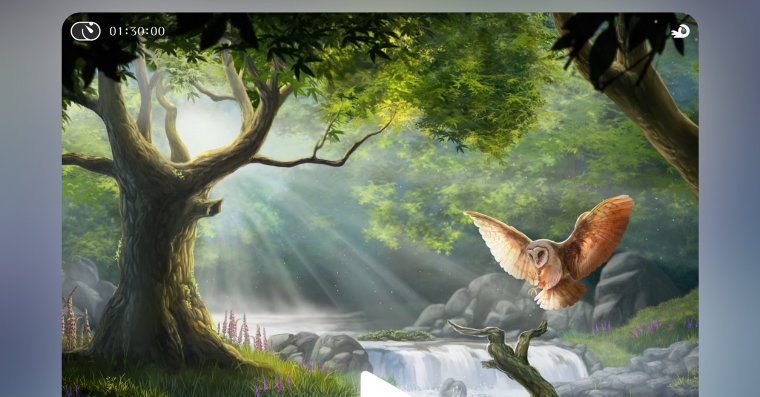
Task: Open the sleep timer icon
Action: 86,32
